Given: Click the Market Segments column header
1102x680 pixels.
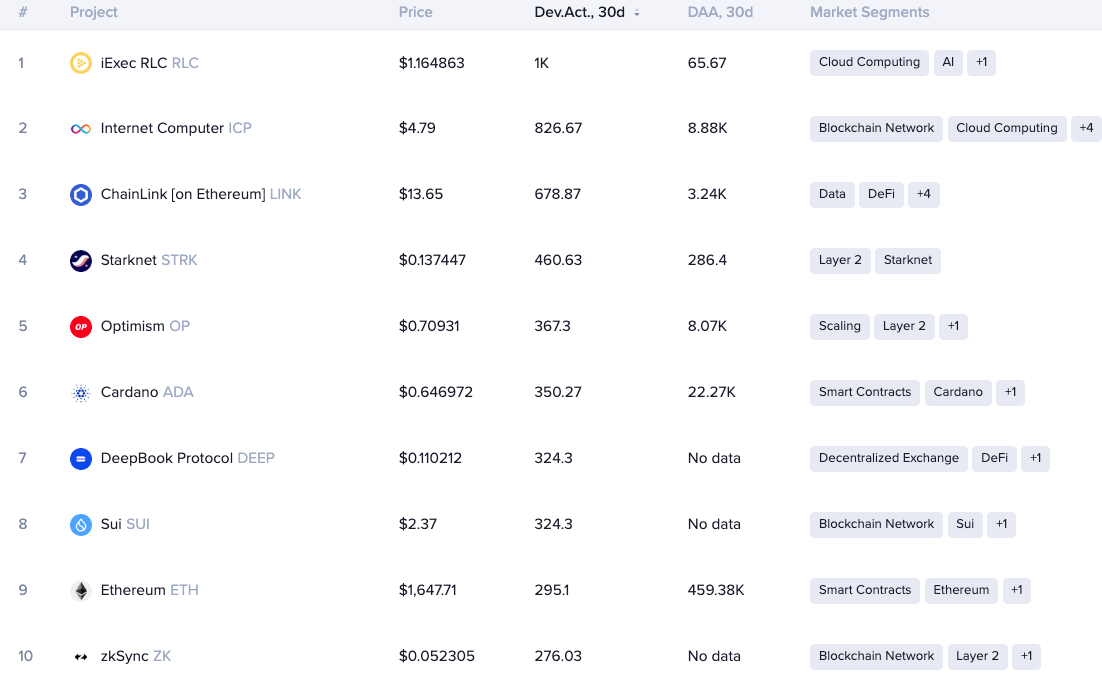Looking at the screenshot, I should tap(869, 12).
